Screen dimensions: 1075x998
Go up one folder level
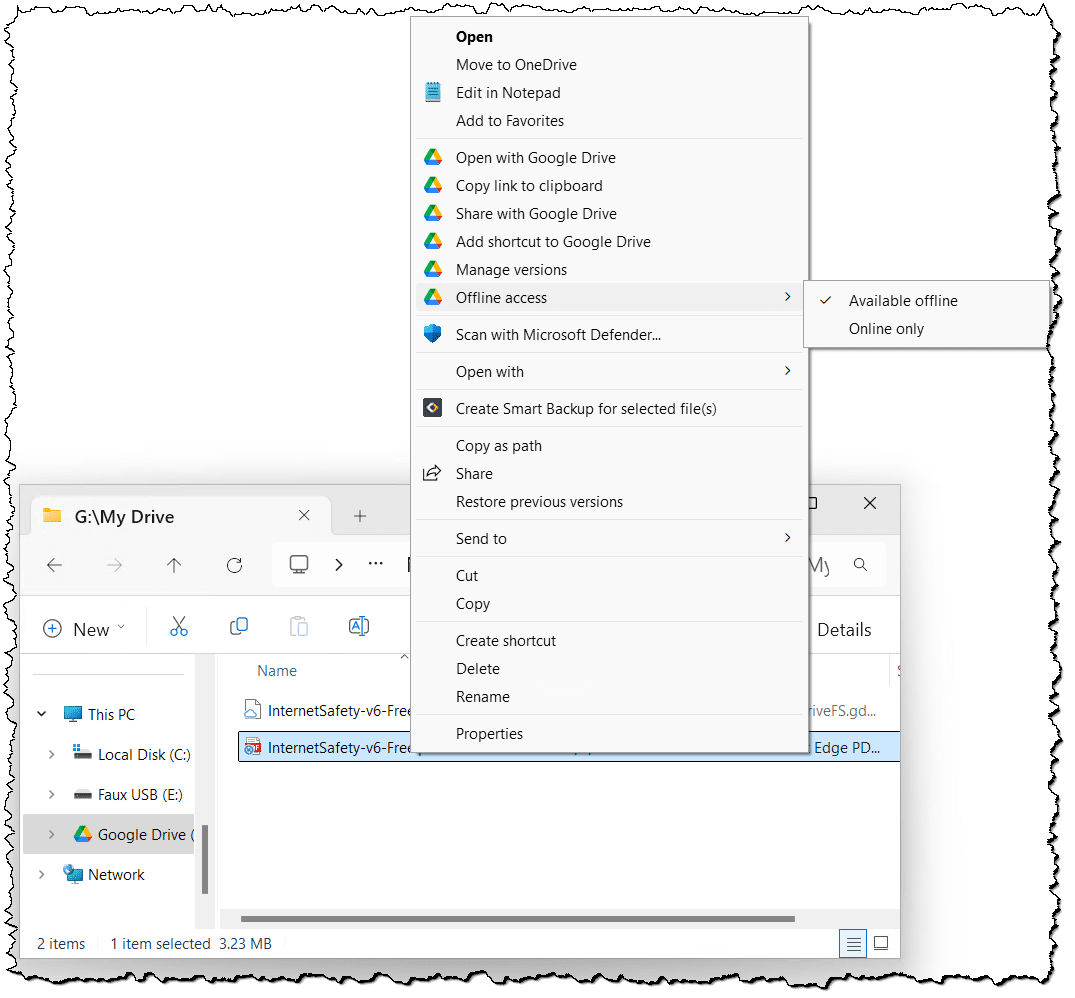point(174,565)
